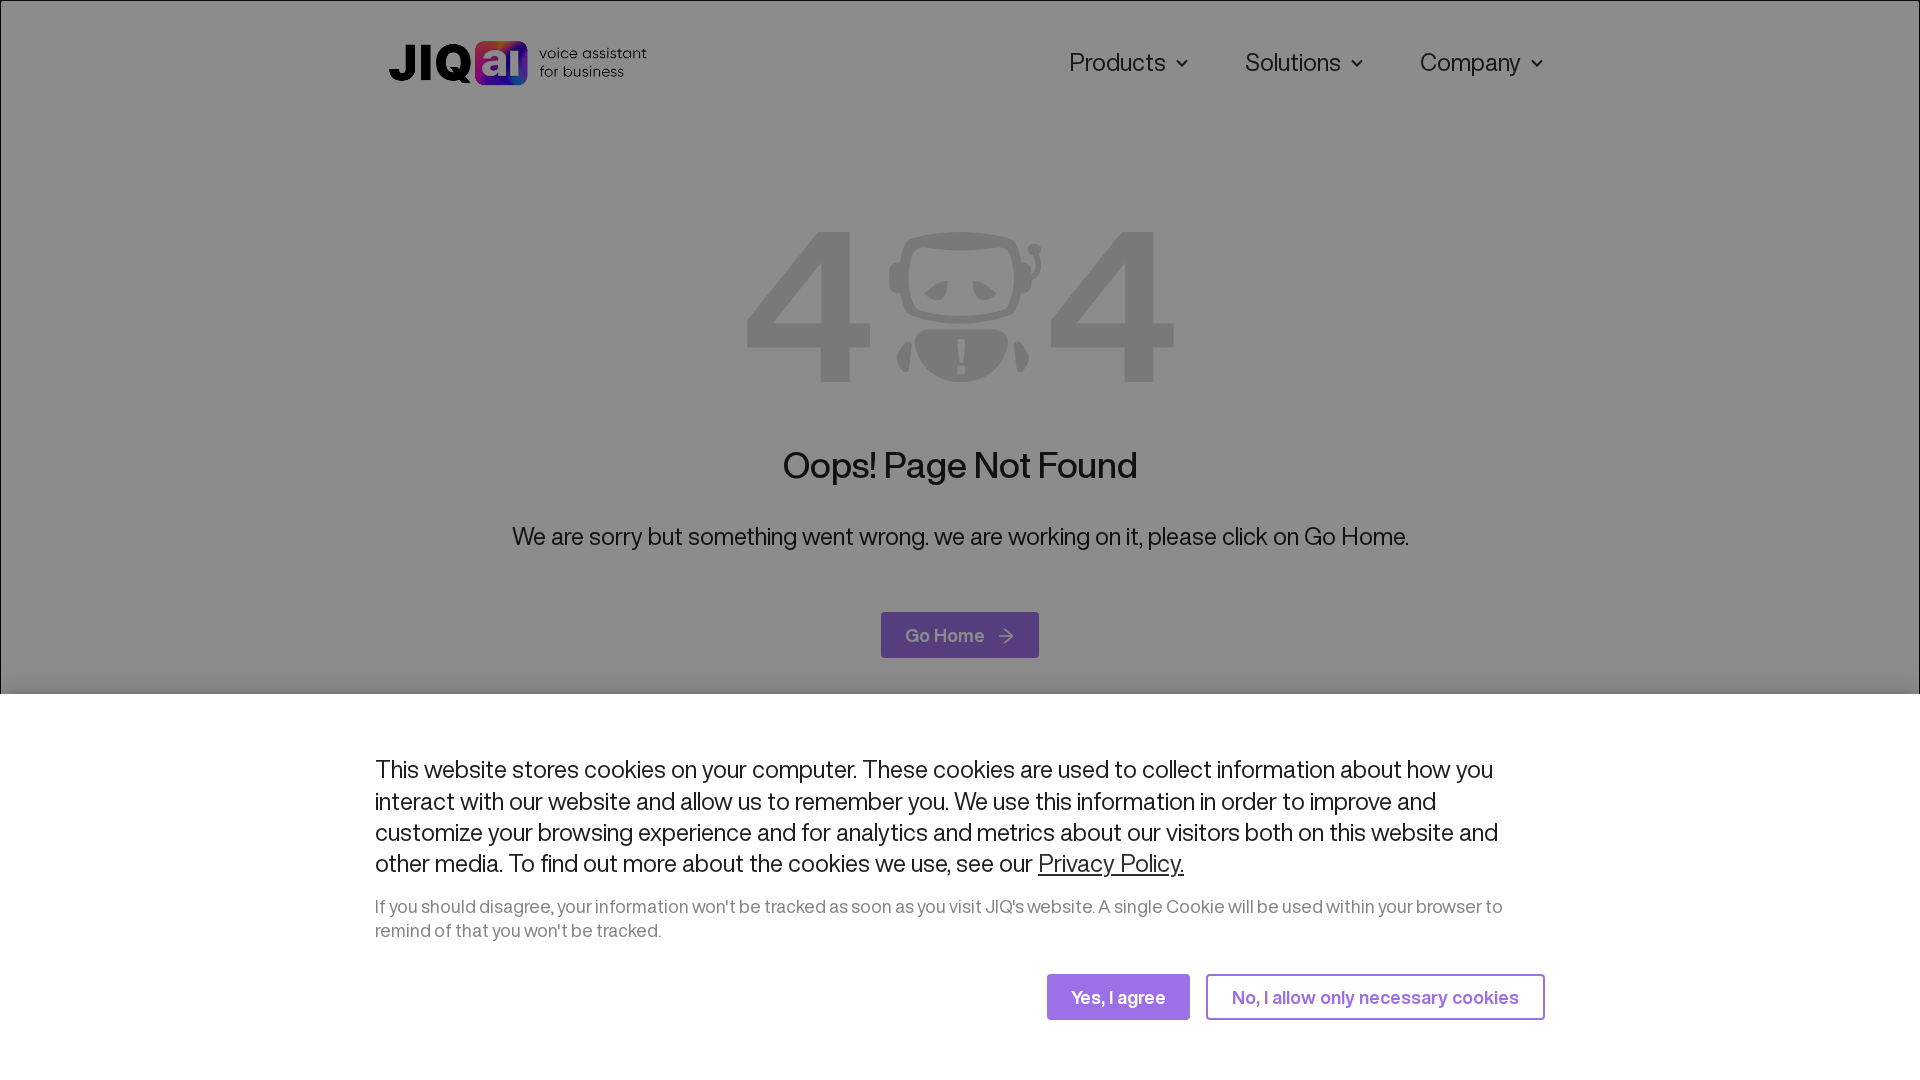Expand the Company dropdown chevron
This screenshot has height=1080, width=1920.
tap(1537, 64)
